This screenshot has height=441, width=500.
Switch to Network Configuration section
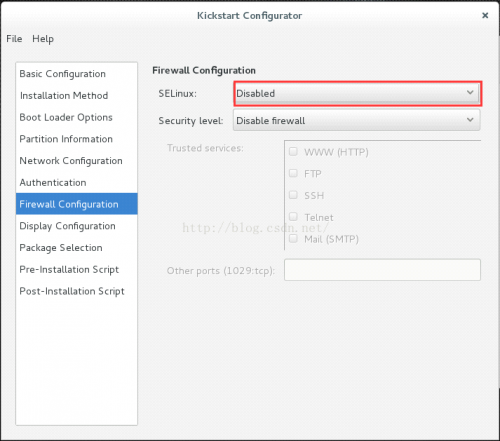coord(76,160)
